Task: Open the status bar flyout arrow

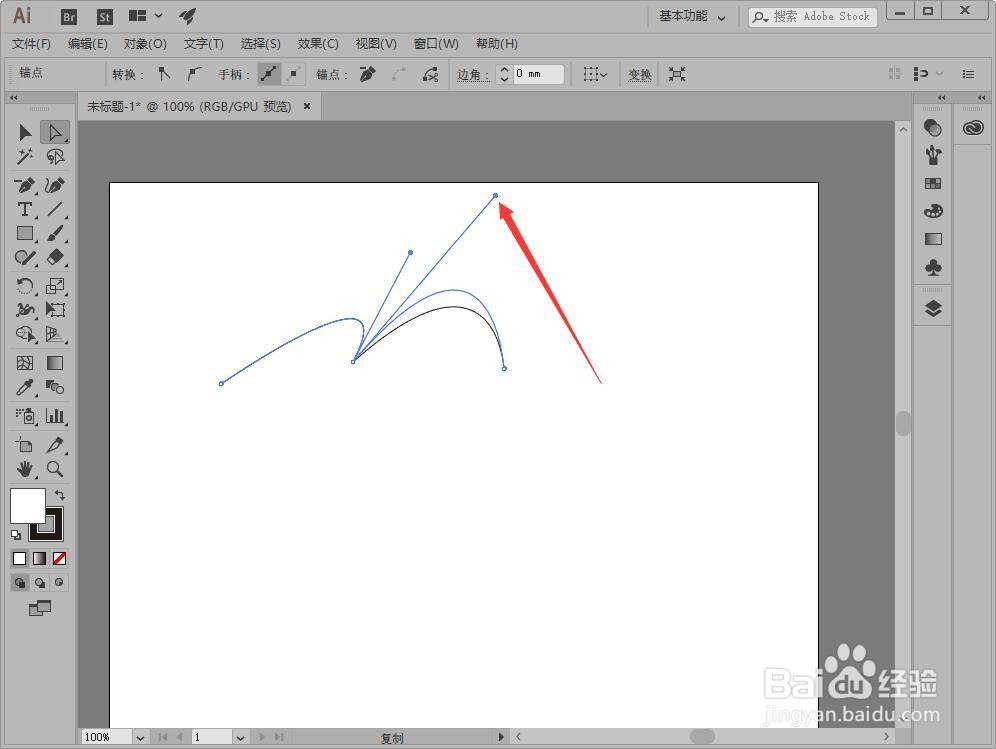Action: [x=501, y=737]
